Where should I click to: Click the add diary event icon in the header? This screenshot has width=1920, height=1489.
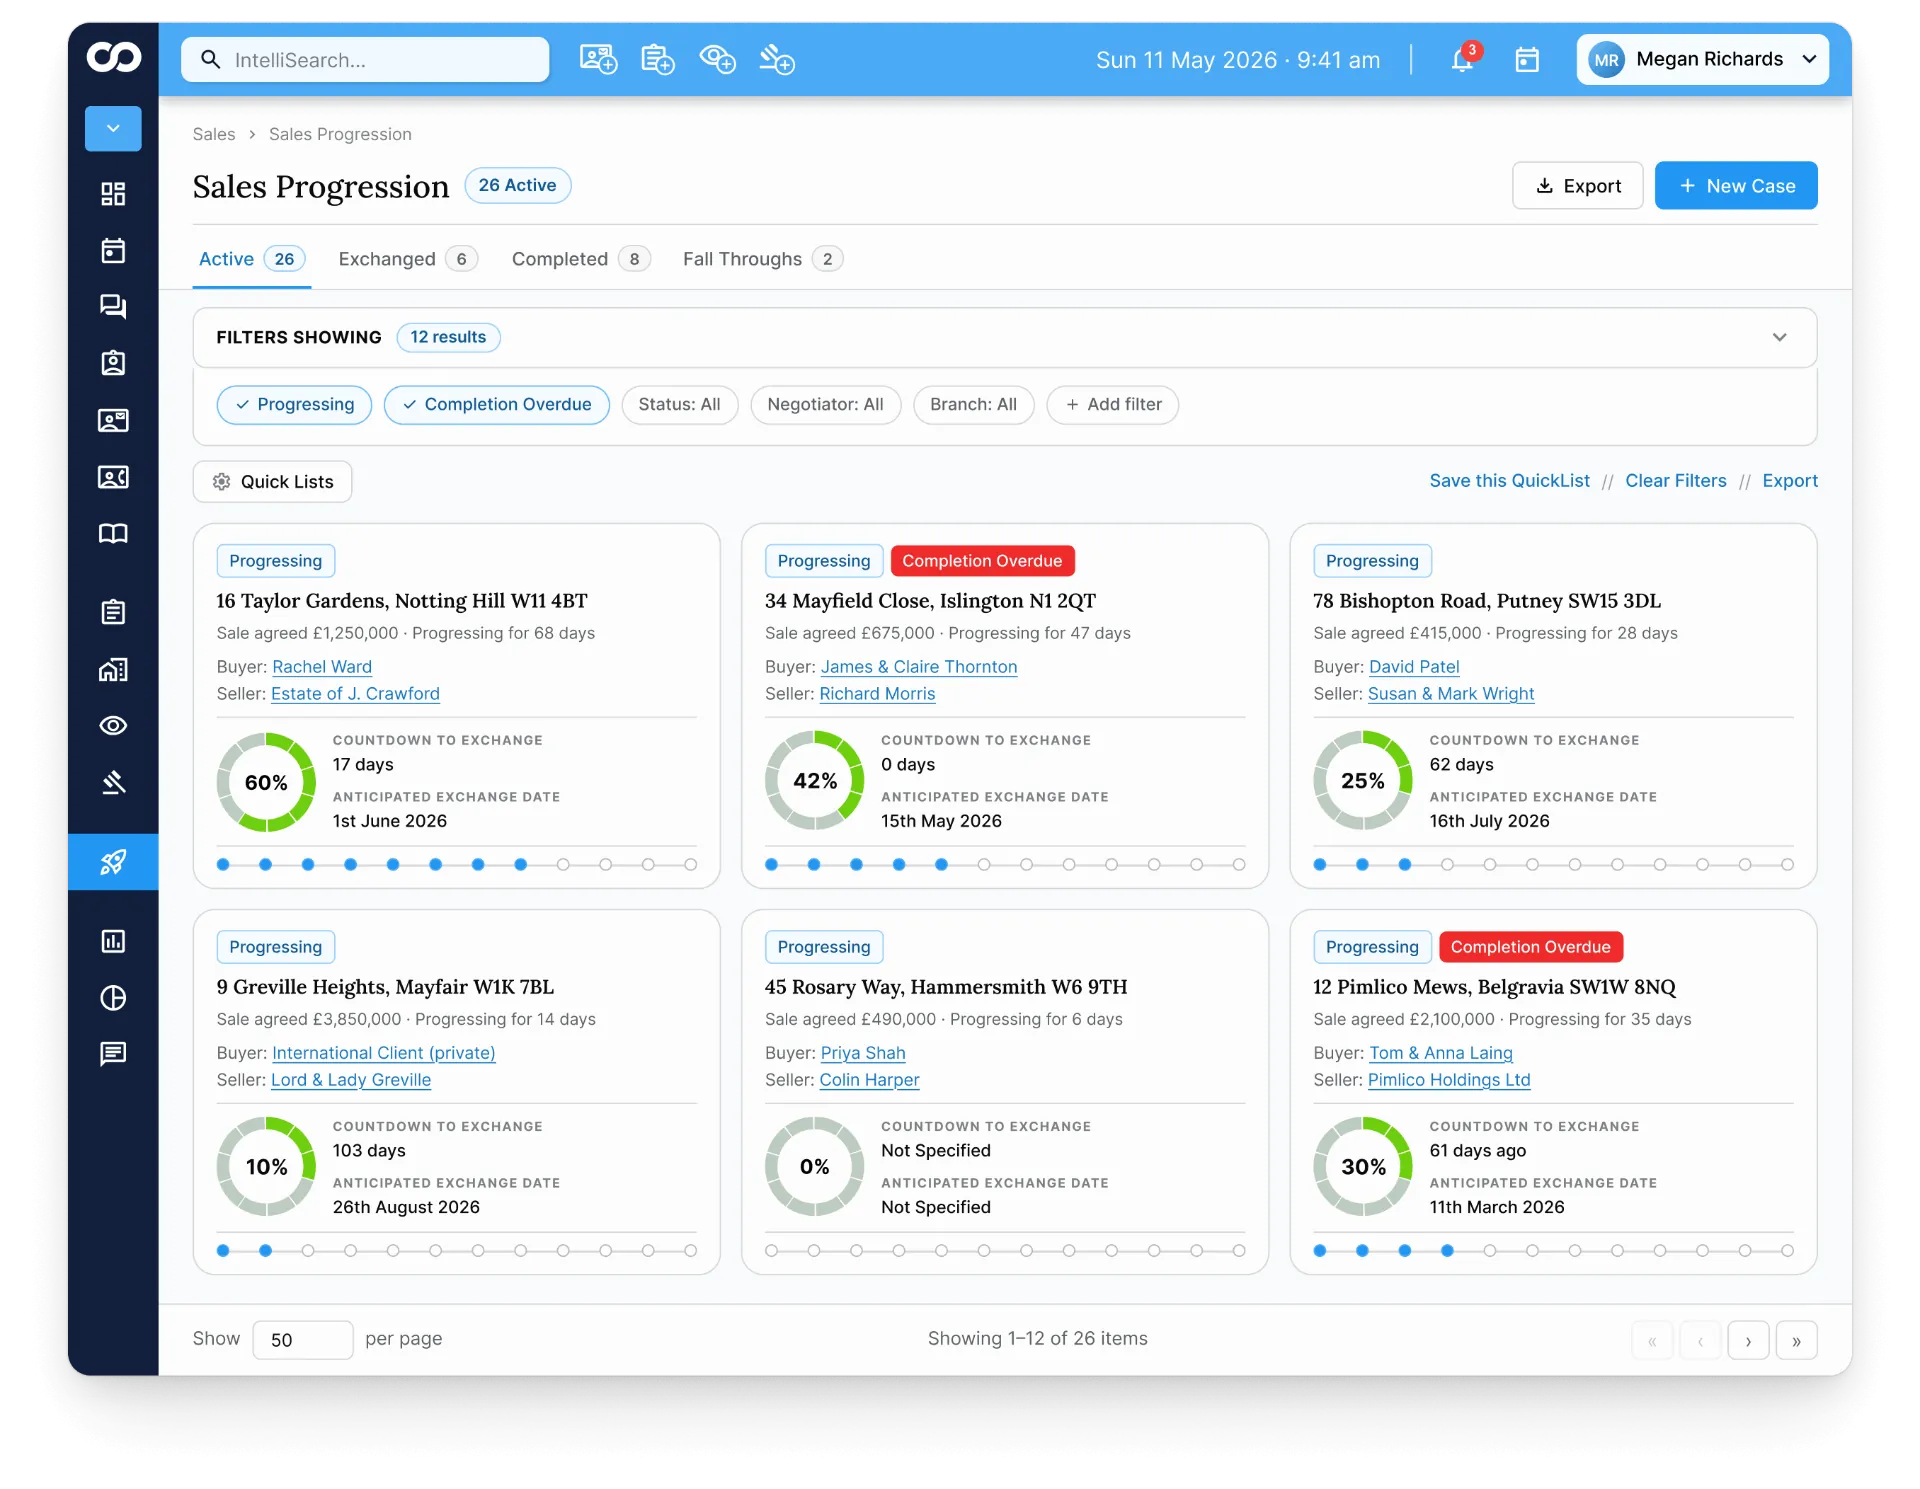tap(658, 60)
